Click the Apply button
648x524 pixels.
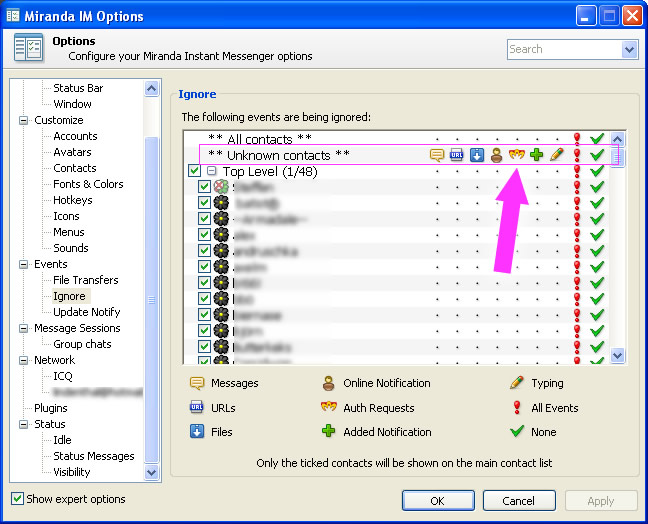pos(601,501)
